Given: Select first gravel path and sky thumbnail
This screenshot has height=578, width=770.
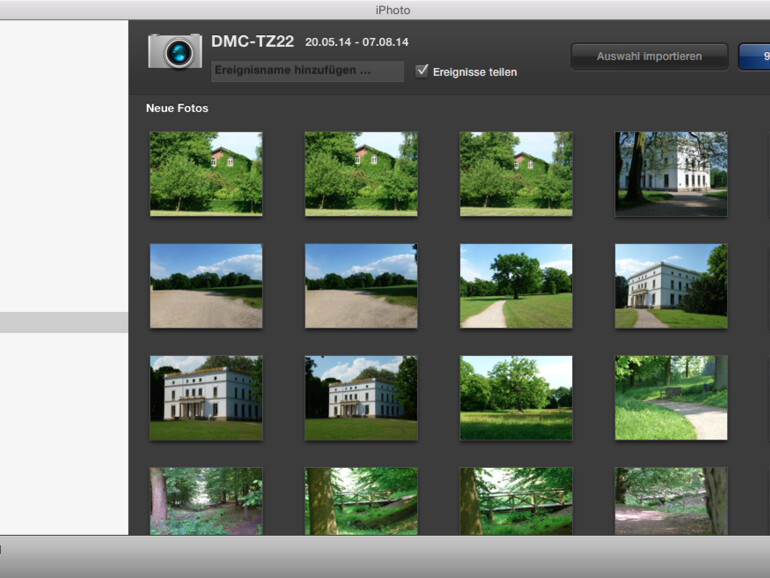Looking at the screenshot, I should click(206, 286).
